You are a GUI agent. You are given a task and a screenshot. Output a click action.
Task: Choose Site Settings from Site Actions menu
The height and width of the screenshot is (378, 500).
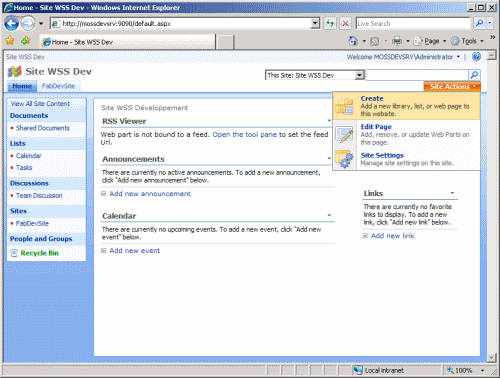pyautogui.click(x=406, y=159)
